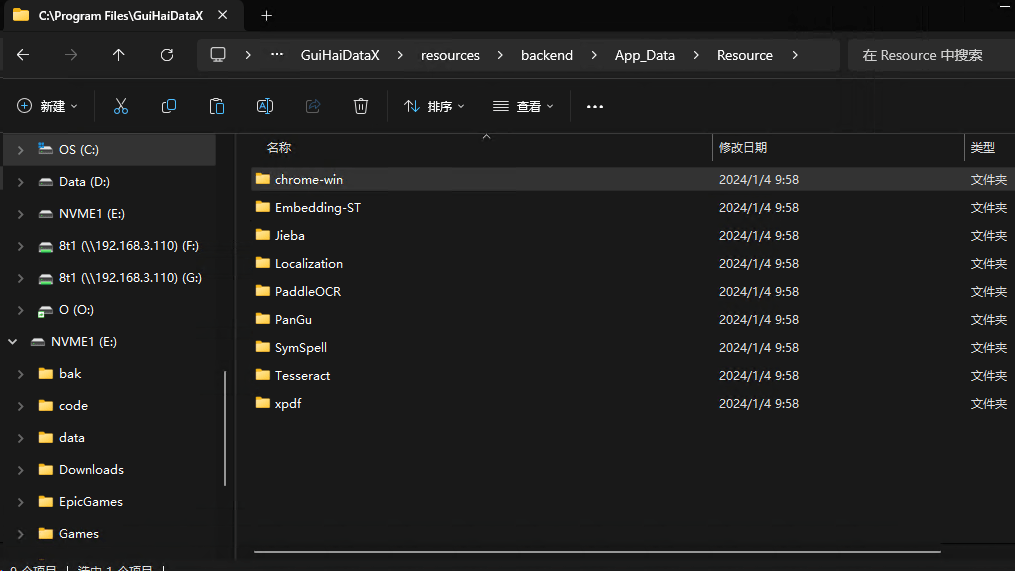Open the 排序 (Sort) dropdown

(x=434, y=106)
